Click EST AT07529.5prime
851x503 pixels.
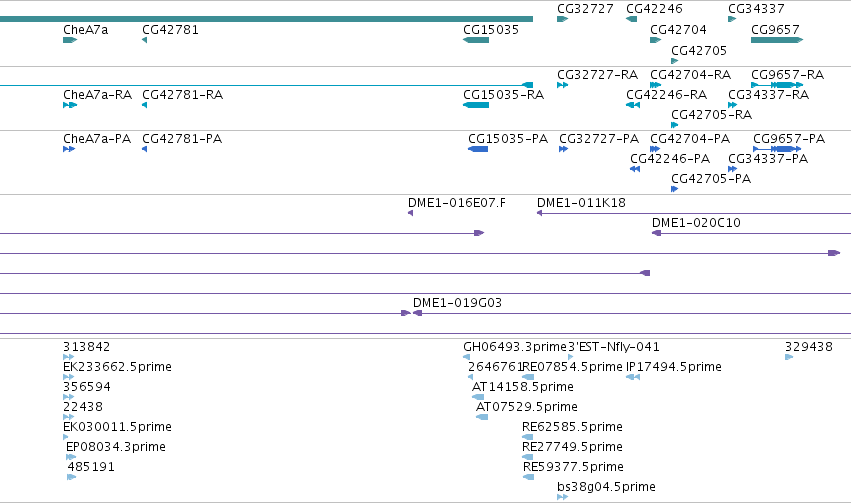[526, 407]
